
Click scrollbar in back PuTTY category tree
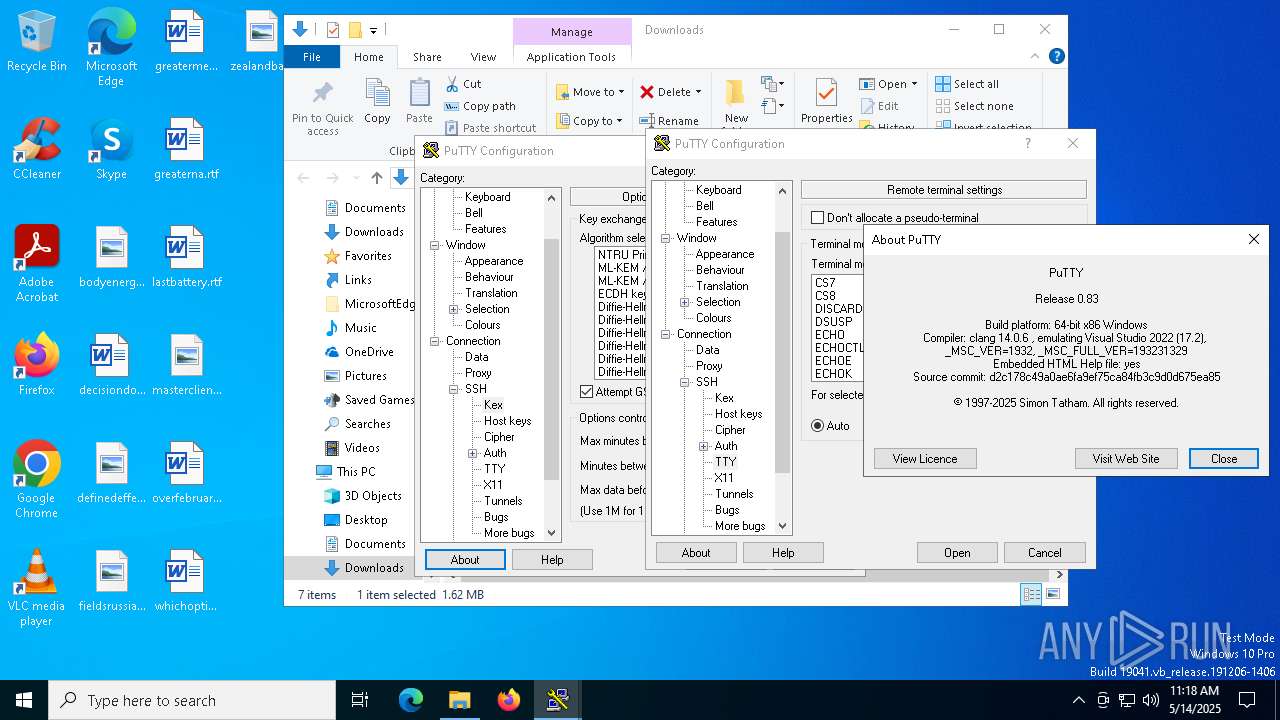[551, 360]
